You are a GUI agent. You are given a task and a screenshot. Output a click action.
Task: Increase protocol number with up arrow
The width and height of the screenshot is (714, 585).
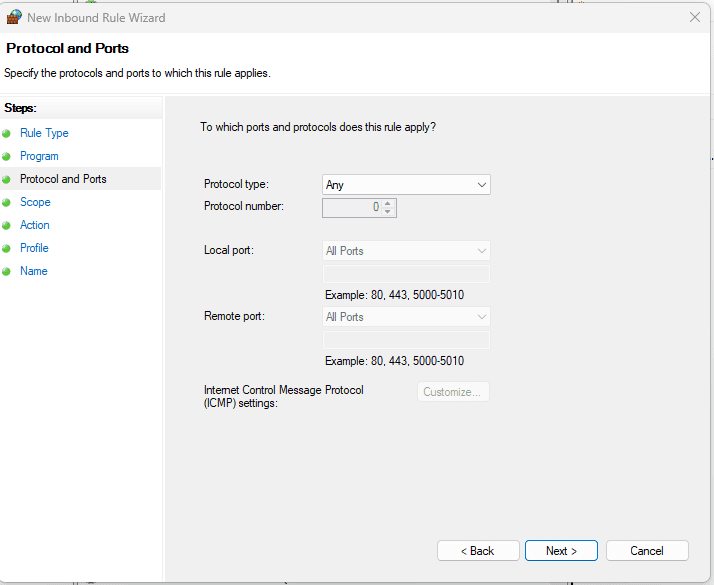pos(388,203)
